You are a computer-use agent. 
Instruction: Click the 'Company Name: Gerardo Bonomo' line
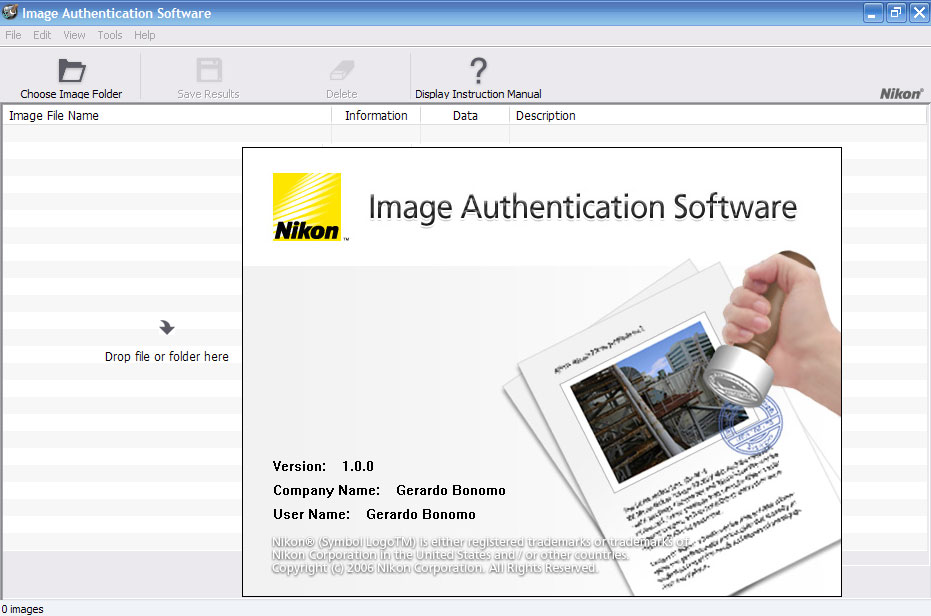[x=389, y=491]
